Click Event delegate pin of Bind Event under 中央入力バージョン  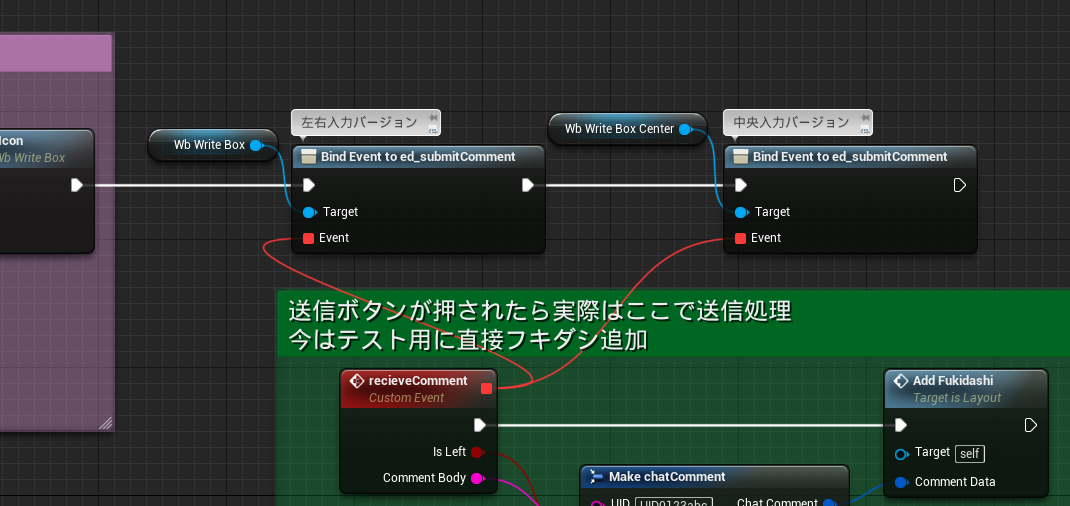coord(740,238)
